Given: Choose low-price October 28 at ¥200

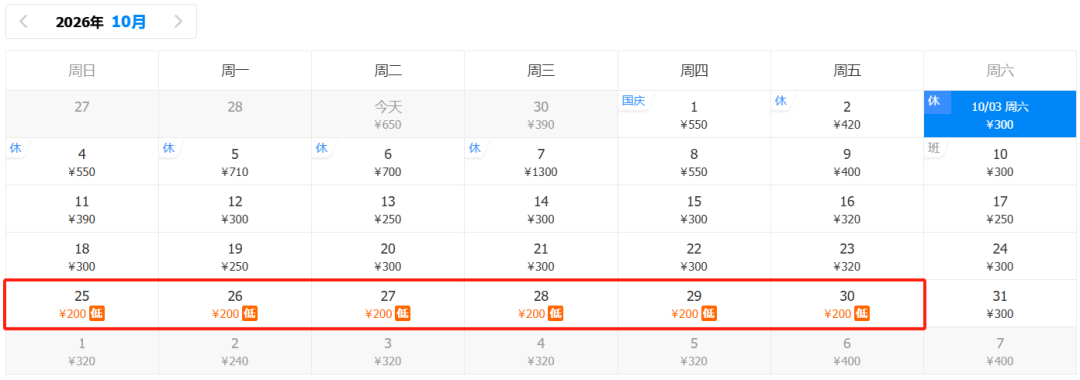Looking at the screenshot, I should point(541,304).
